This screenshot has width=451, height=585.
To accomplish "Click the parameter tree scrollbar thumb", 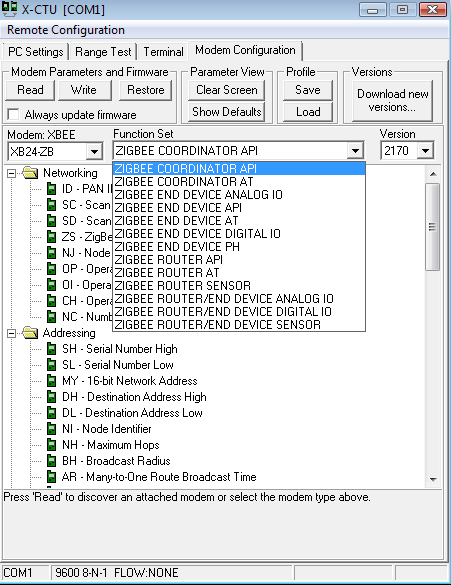I will (433, 227).
